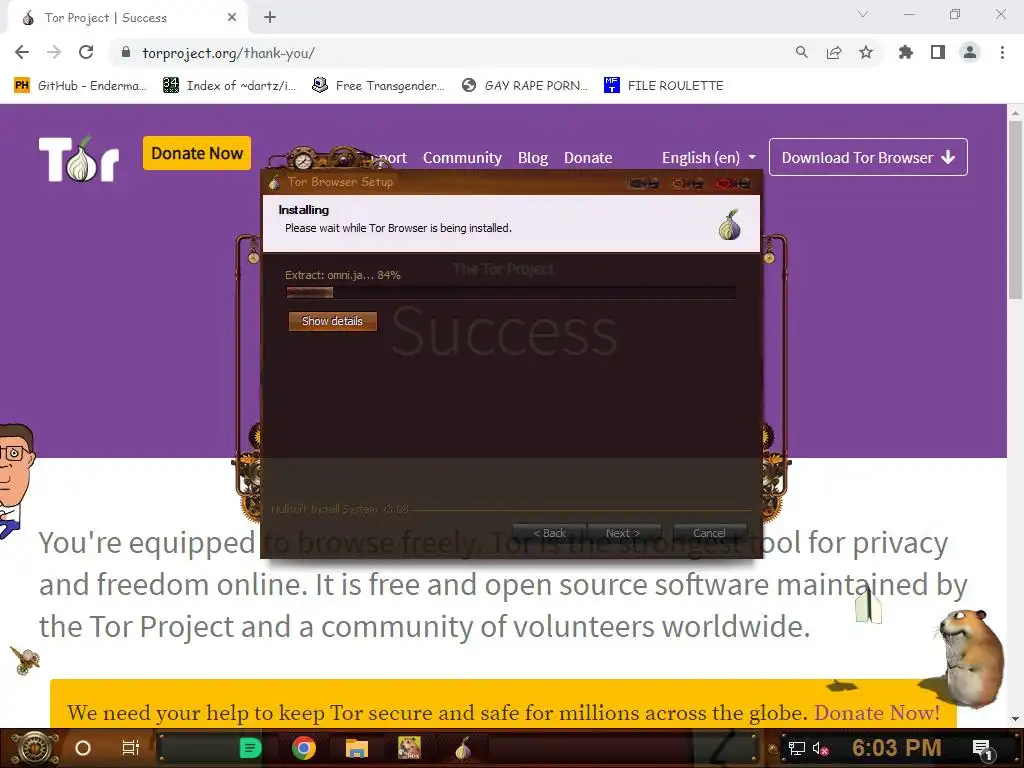Click the Chrome tab search chevron
This screenshot has width=1024, height=768.
point(863,14)
